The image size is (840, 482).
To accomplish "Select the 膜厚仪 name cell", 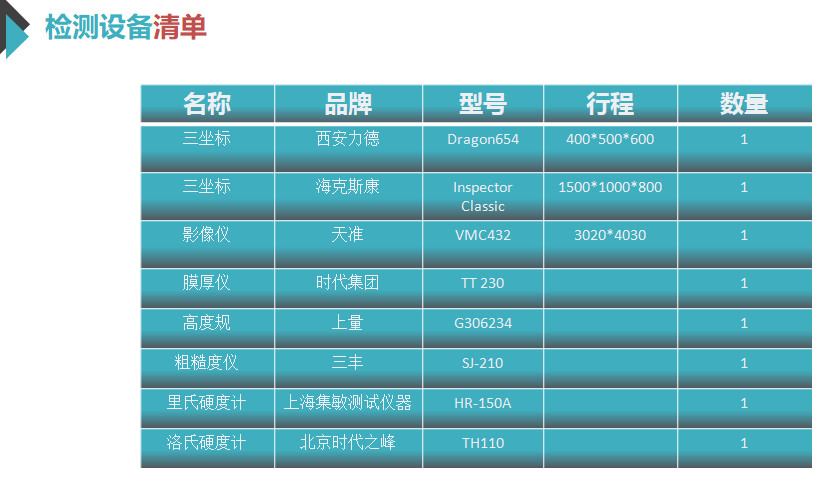I will pyautogui.click(x=207, y=283).
